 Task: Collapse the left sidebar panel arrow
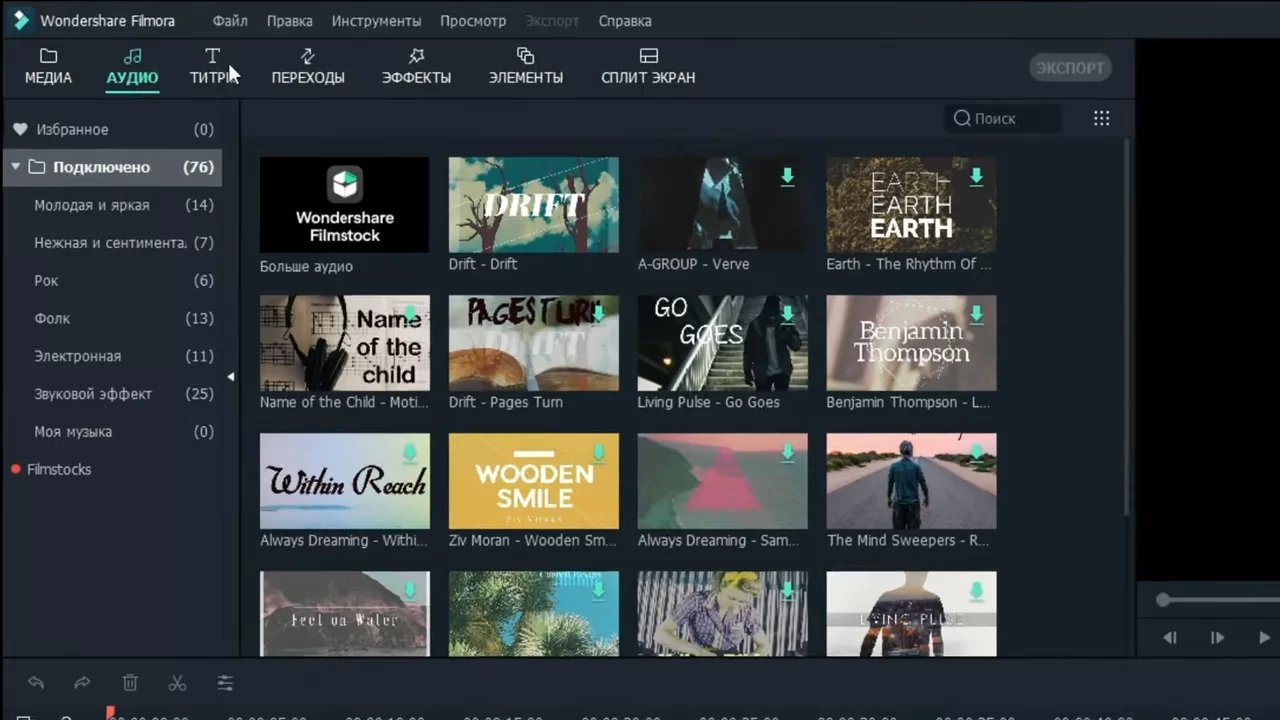pyautogui.click(x=231, y=377)
